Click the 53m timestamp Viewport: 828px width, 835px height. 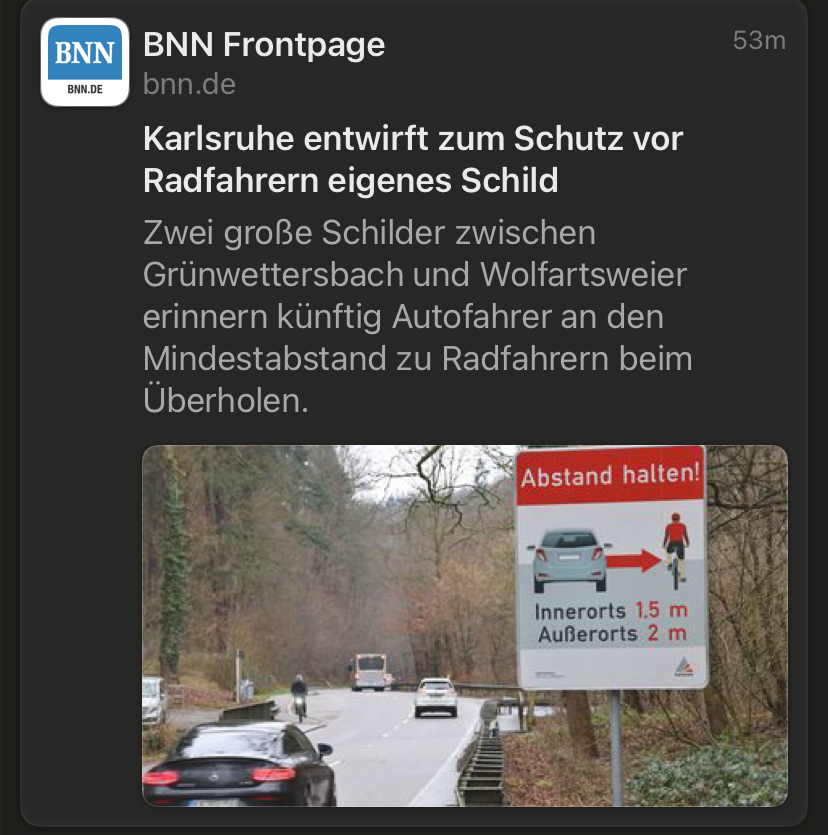[759, 40]
